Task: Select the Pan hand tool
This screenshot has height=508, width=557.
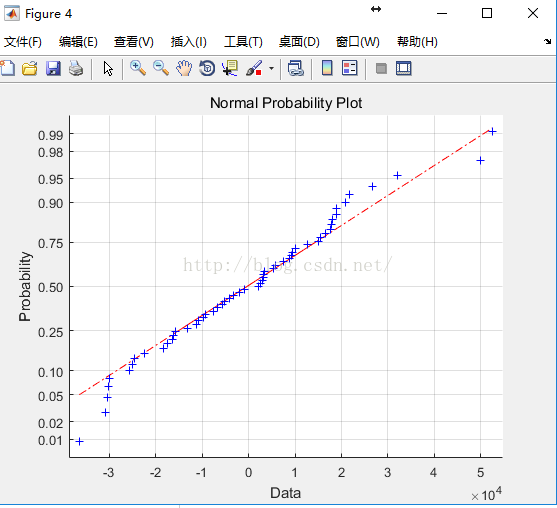Action: click(x=184, y=68)
